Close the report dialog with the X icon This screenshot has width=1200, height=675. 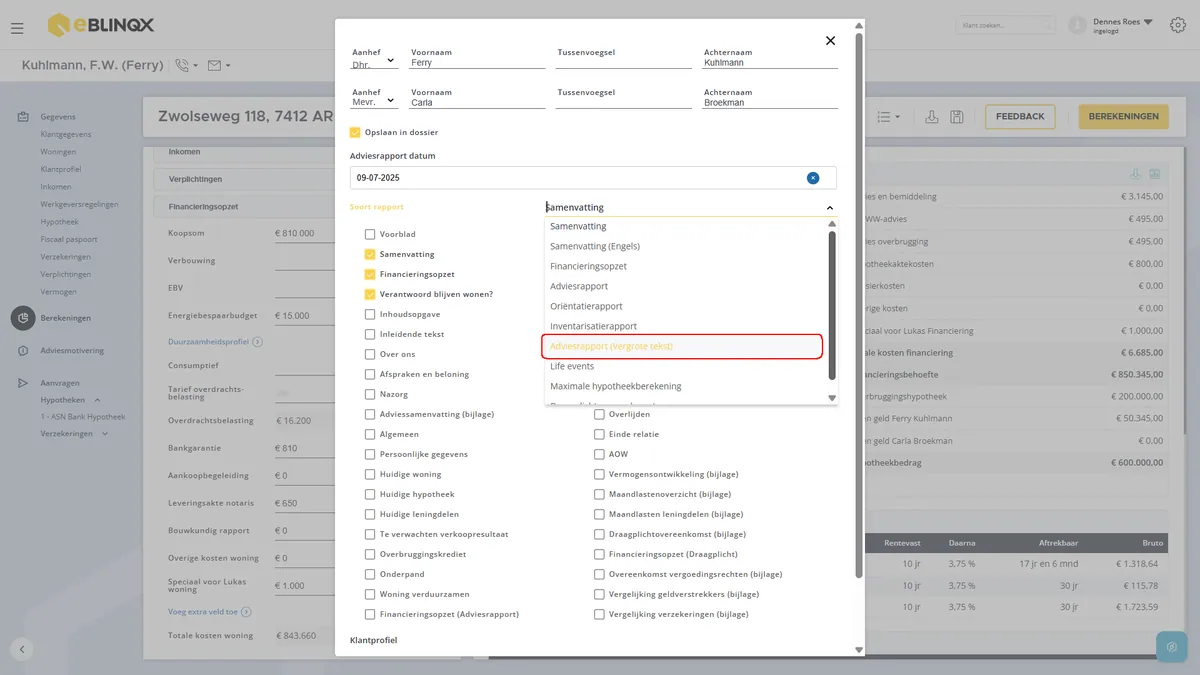[830, 41]
